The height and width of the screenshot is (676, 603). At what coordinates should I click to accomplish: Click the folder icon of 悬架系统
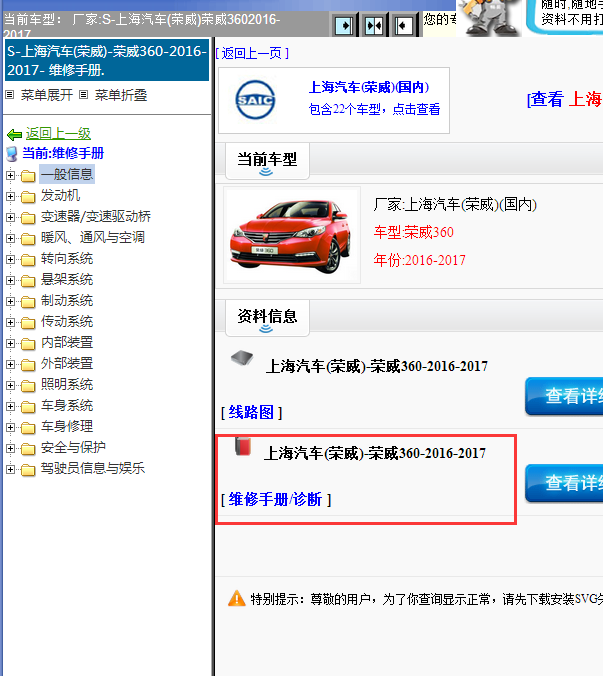(x=28, y=281)
